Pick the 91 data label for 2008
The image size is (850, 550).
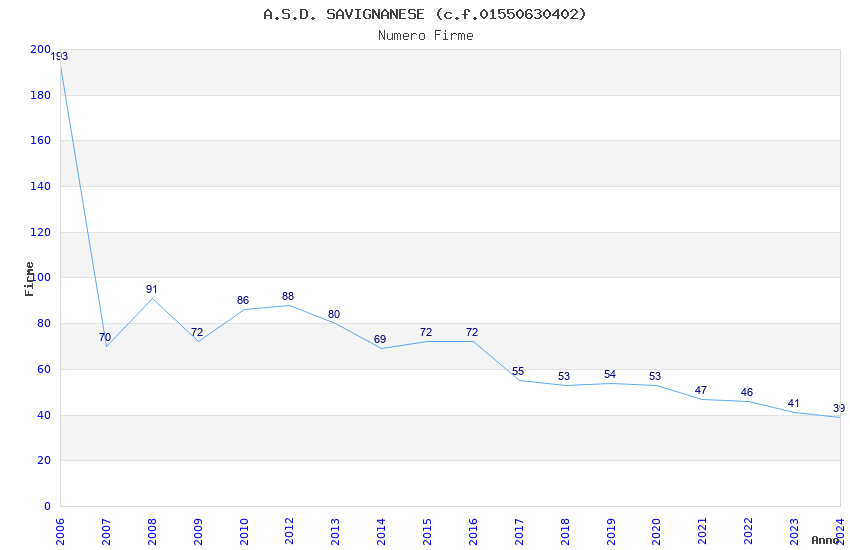(151, 289)
